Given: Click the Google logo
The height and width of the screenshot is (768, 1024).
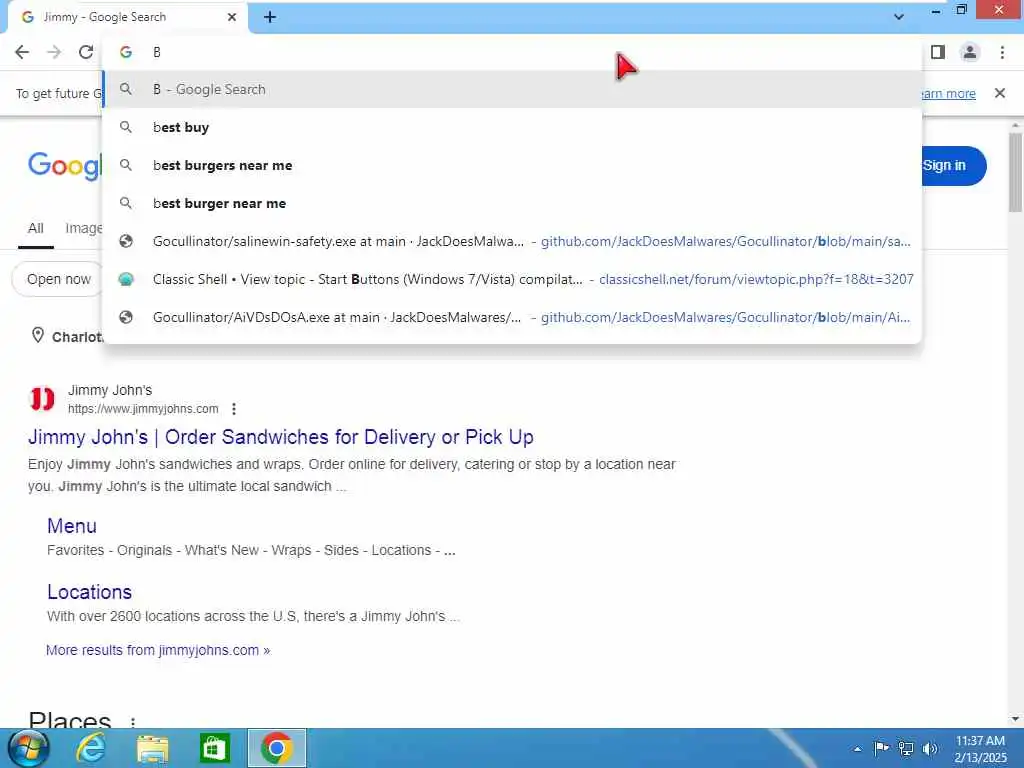Looking at the screenshot, I should click(x=65, y=166).
